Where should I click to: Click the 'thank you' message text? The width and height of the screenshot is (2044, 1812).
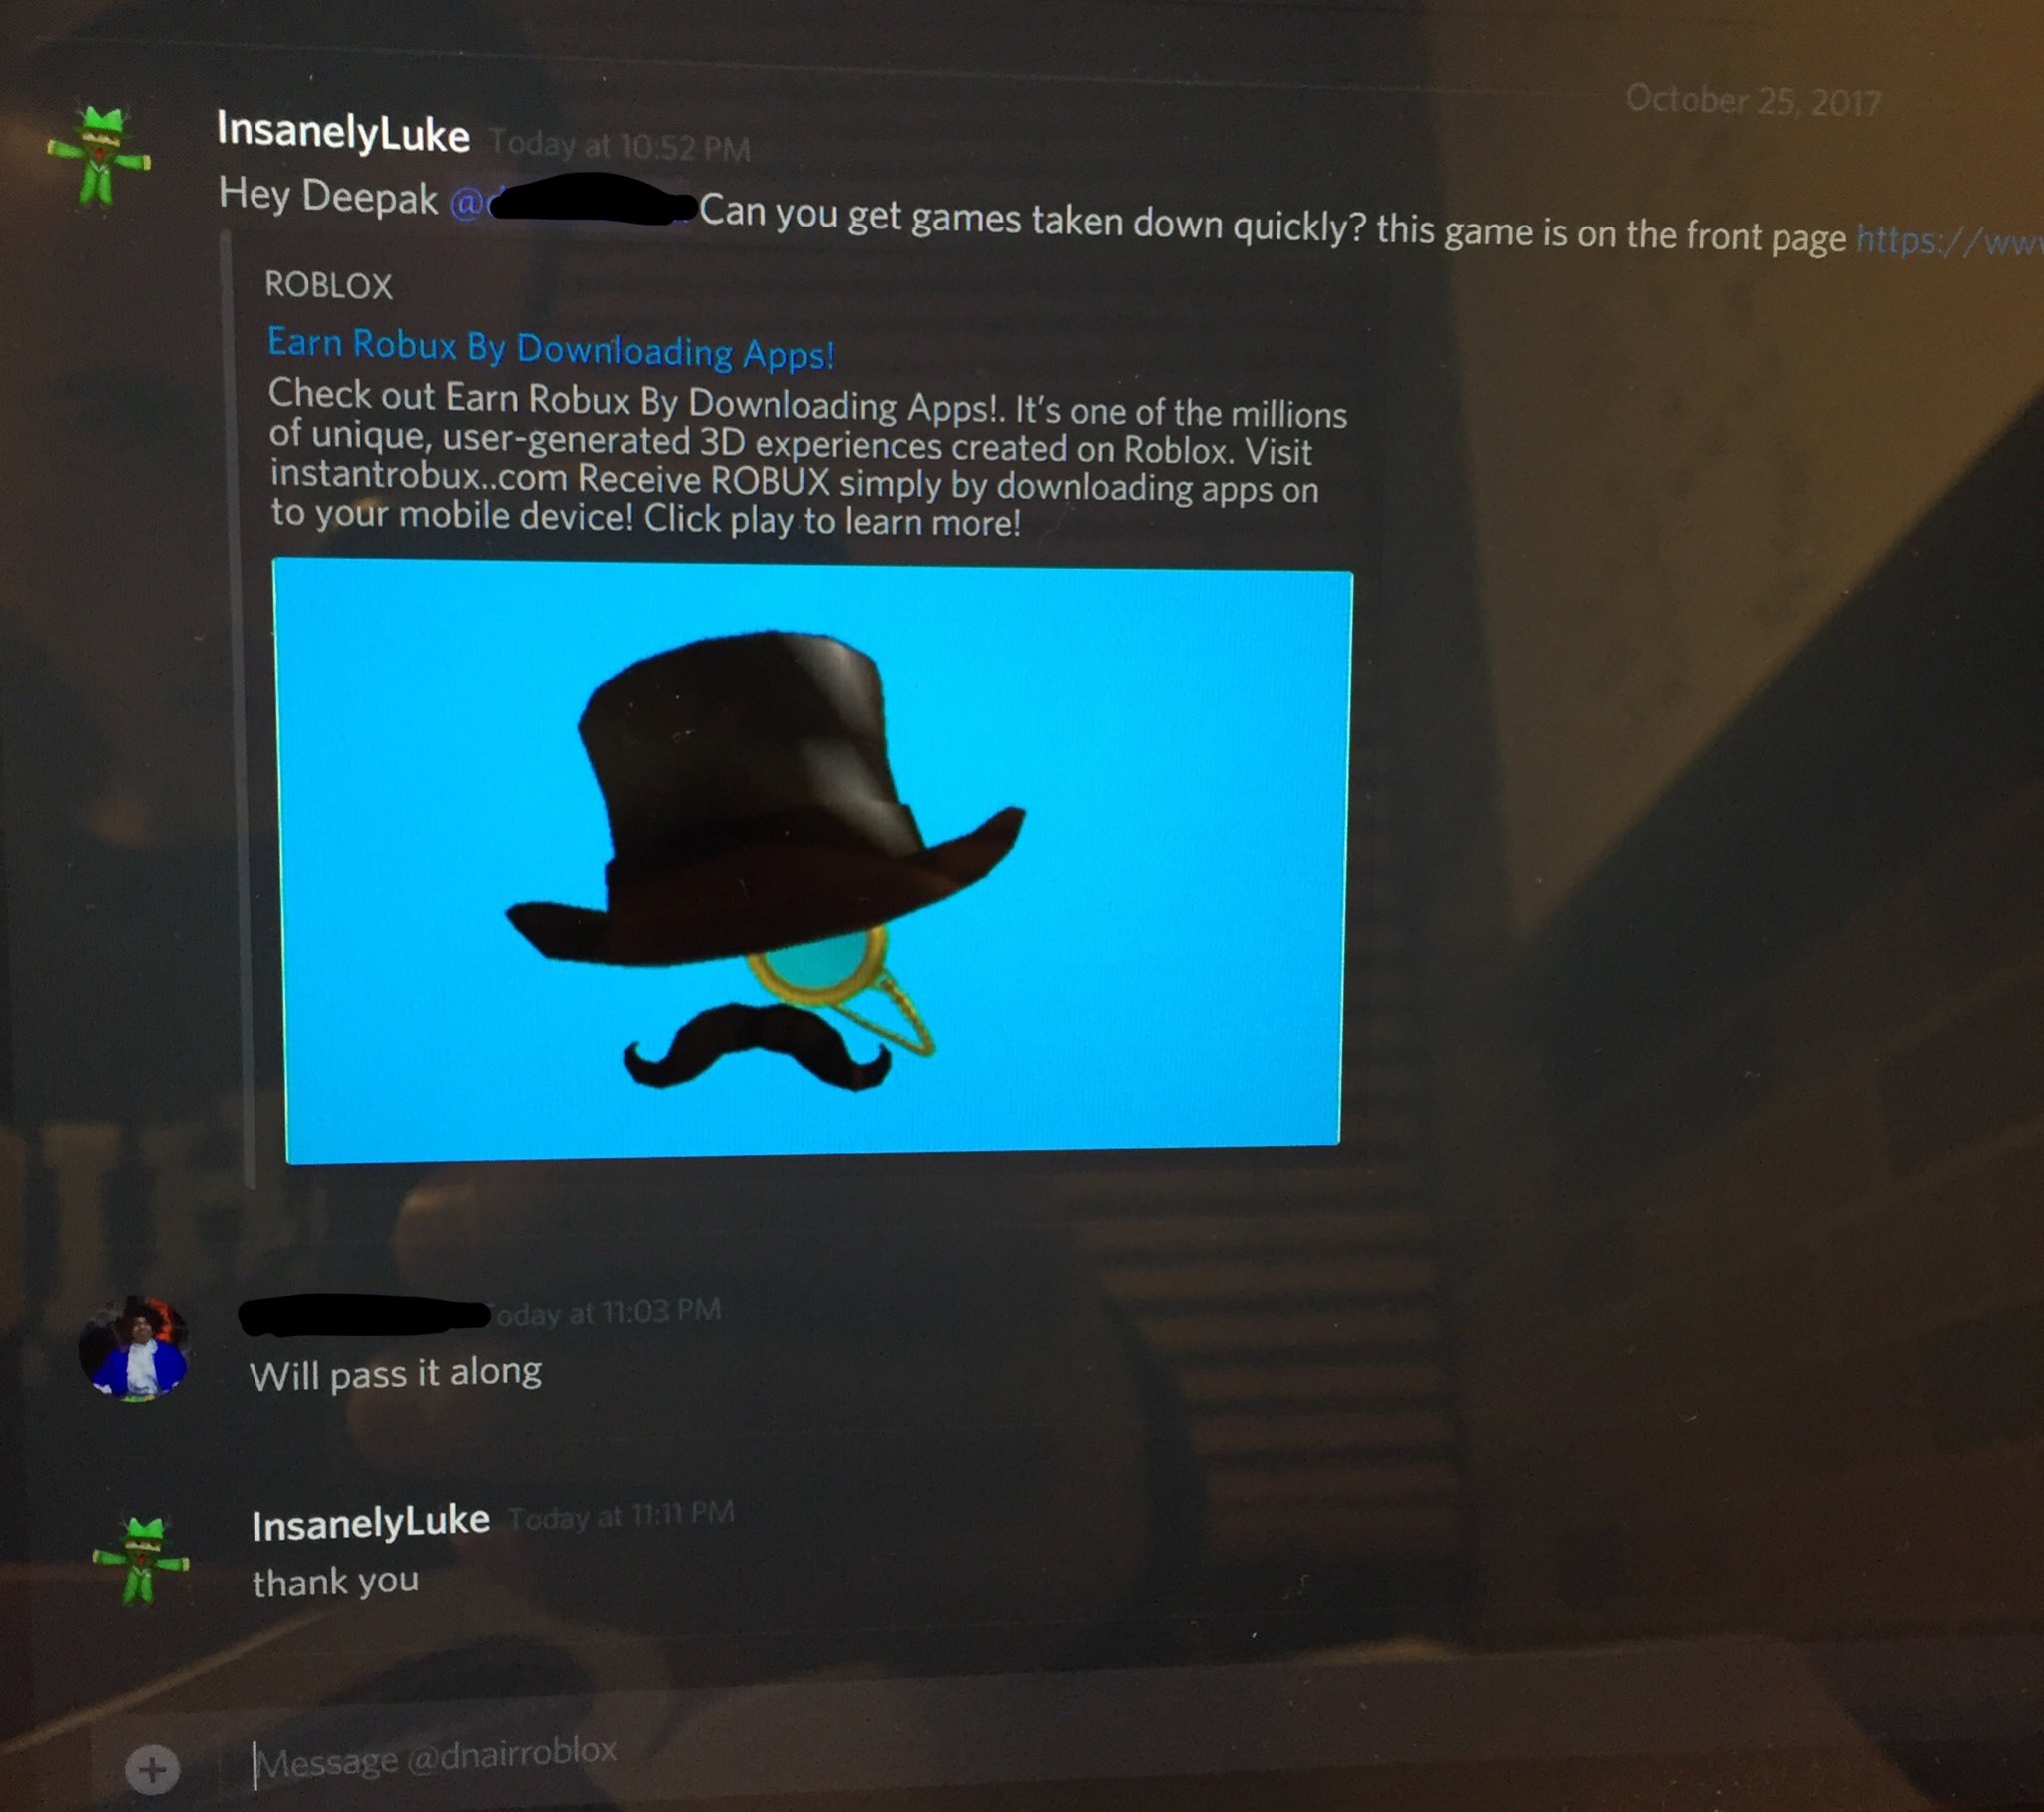click(x=335, y=1582)
